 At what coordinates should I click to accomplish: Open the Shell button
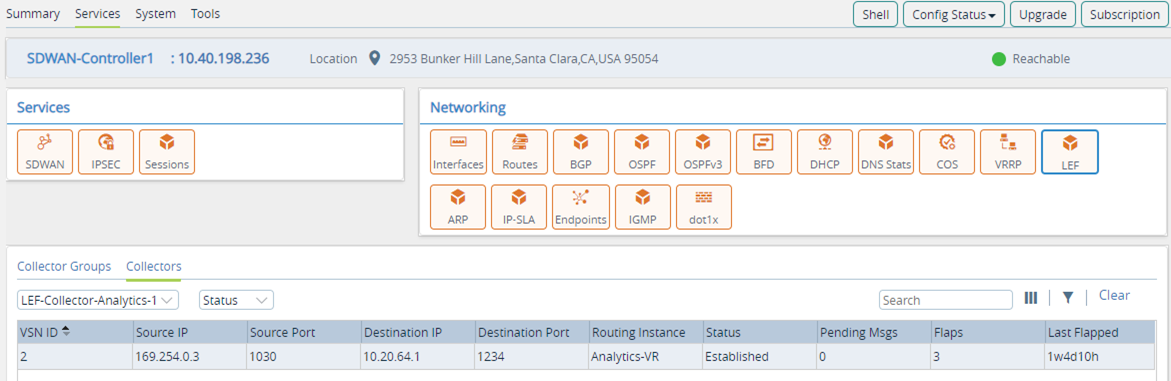coord(875,14)
